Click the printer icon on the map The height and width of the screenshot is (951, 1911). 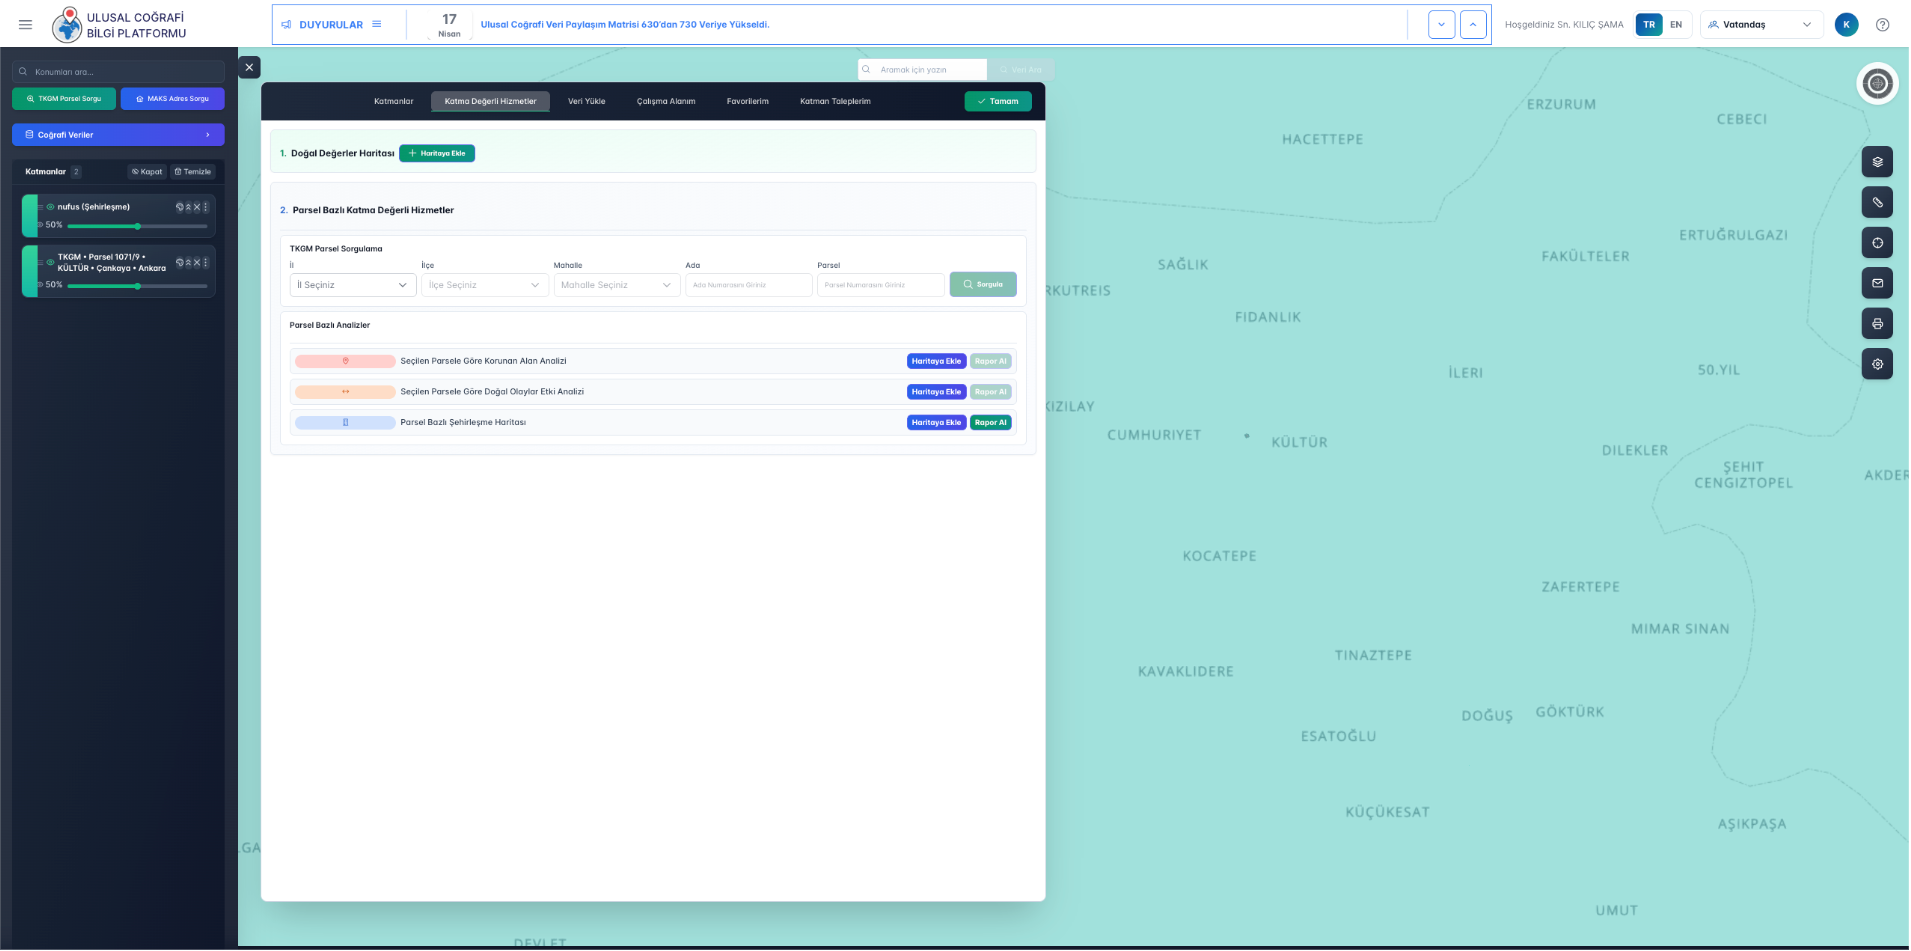1877,324
